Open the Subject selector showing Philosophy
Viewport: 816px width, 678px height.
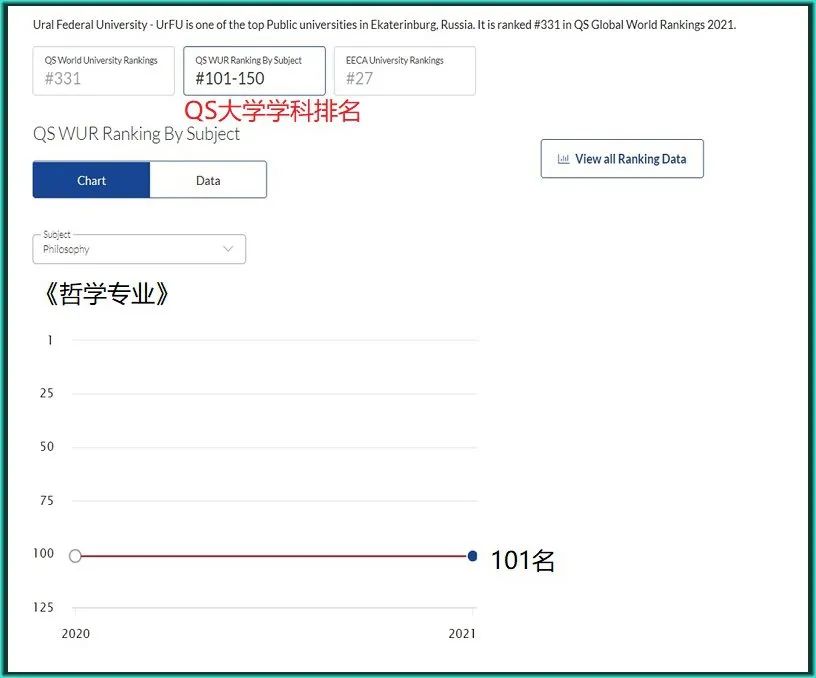[139, 249]
